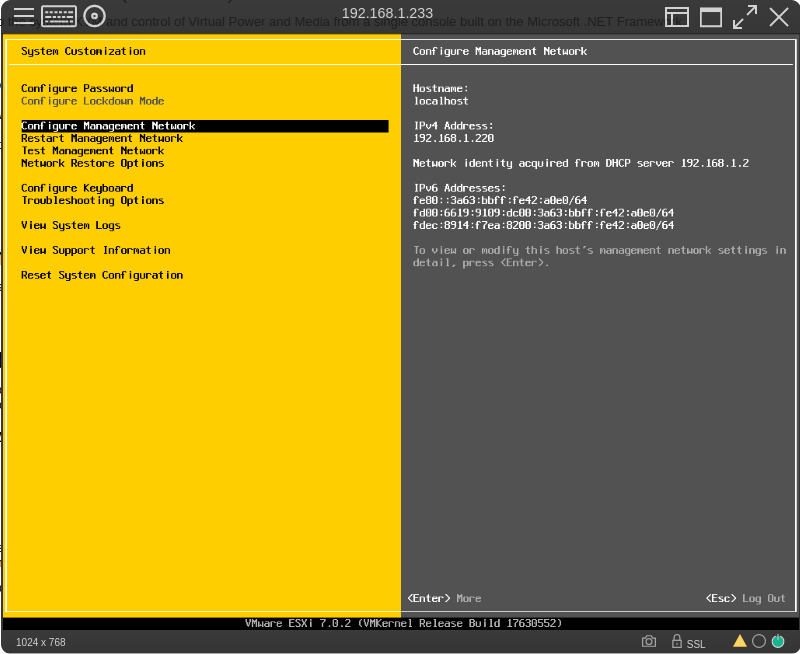The height and width of the screenshot is (654, 800).
Task: Click the virtual media disc icon
Action: (x=94, y=16)
